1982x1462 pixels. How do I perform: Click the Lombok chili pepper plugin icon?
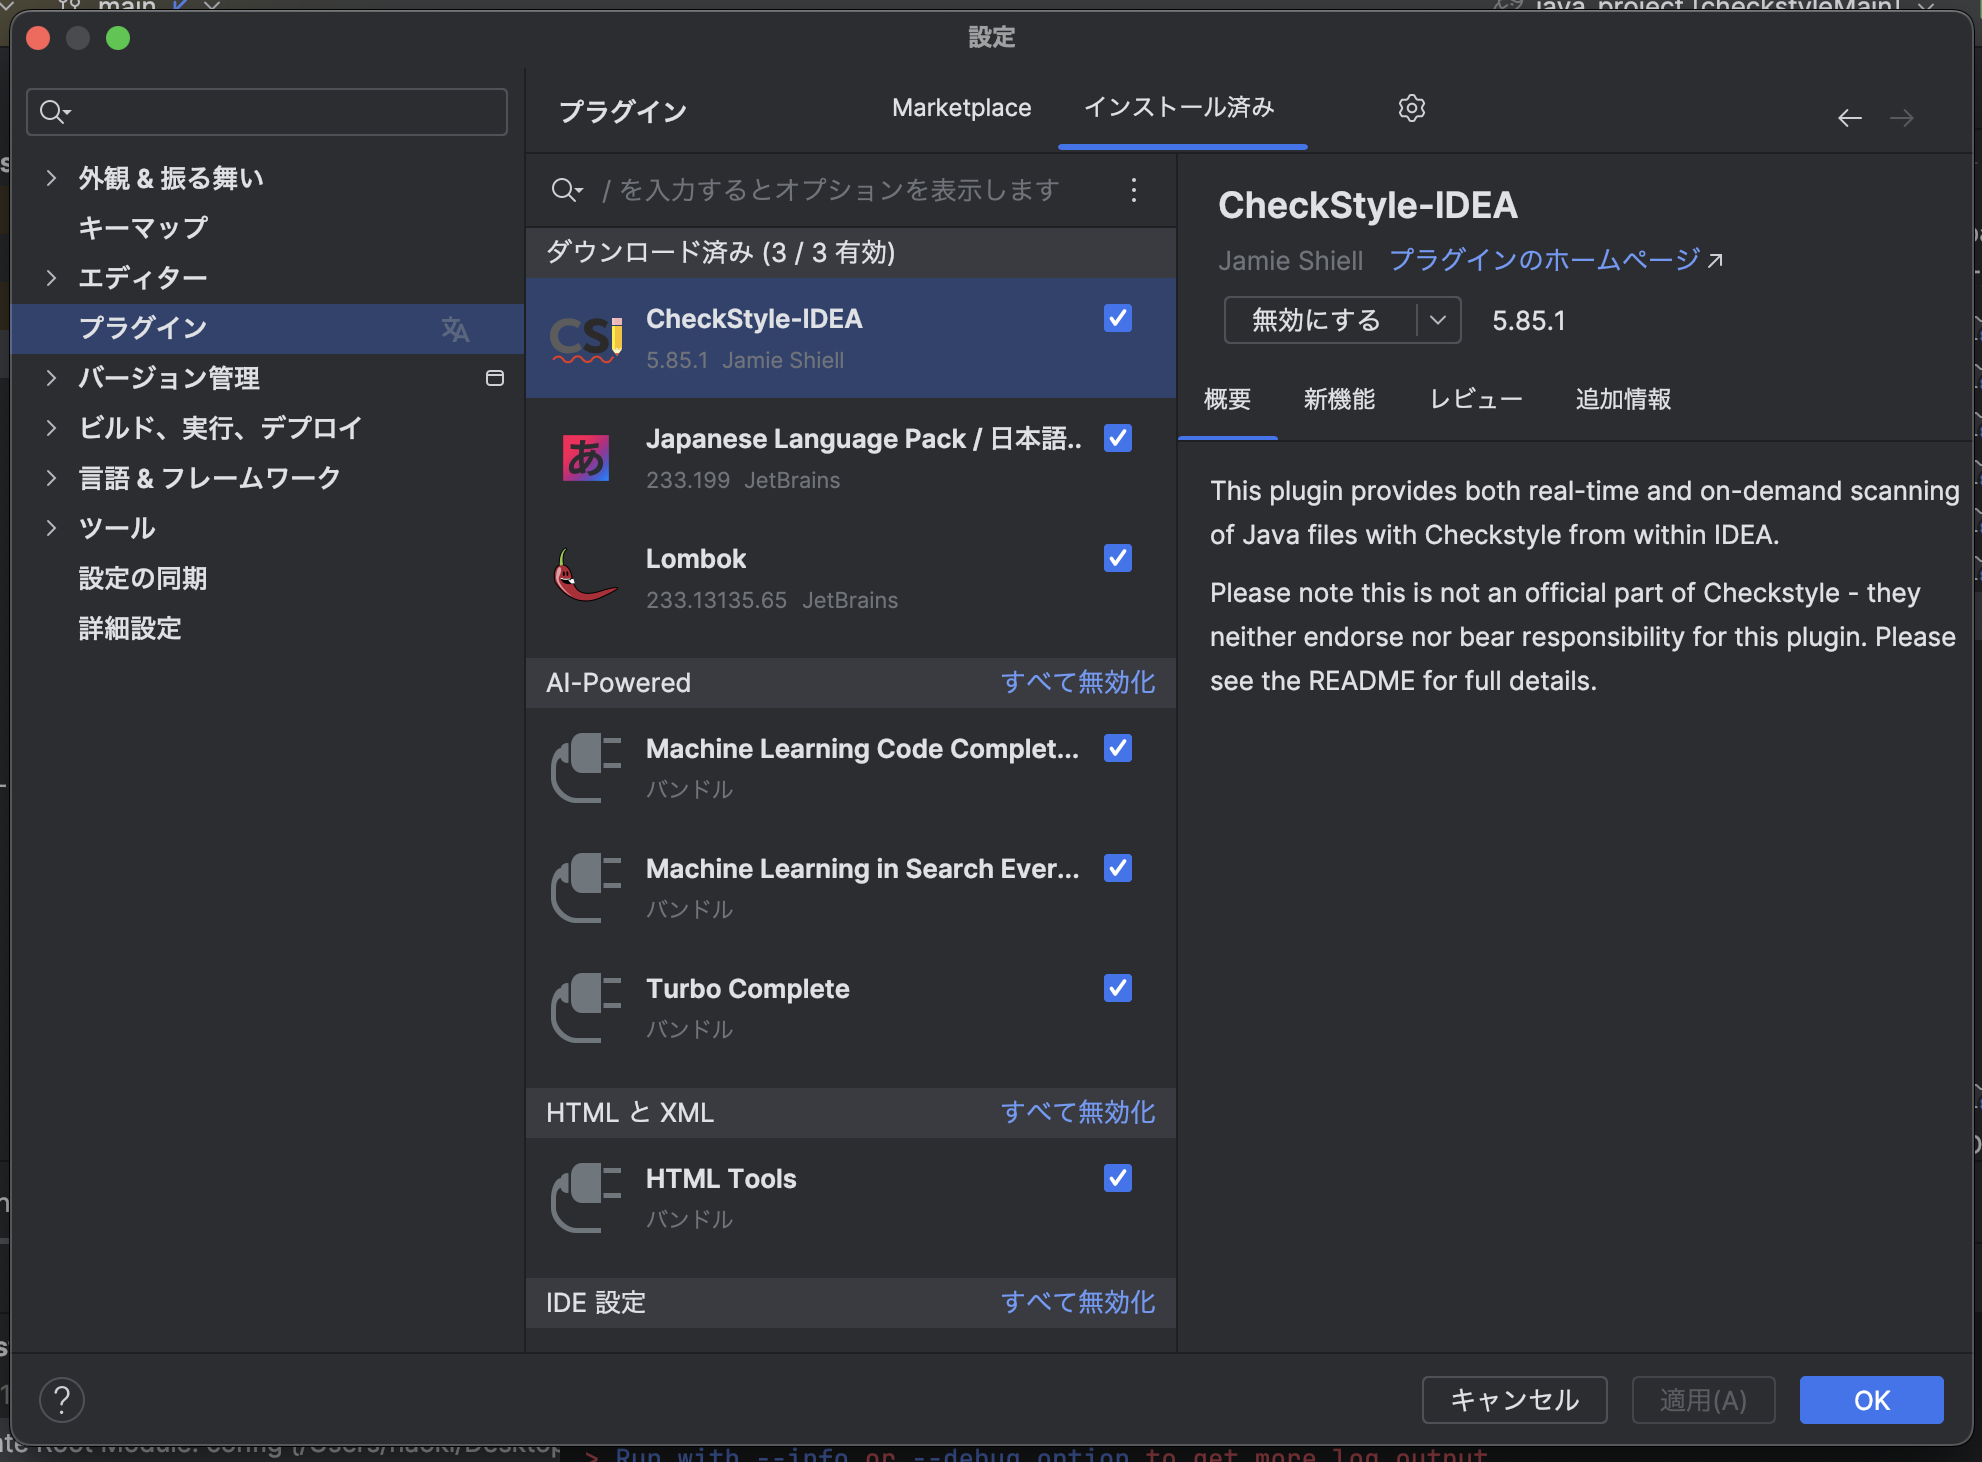point(585,578)
